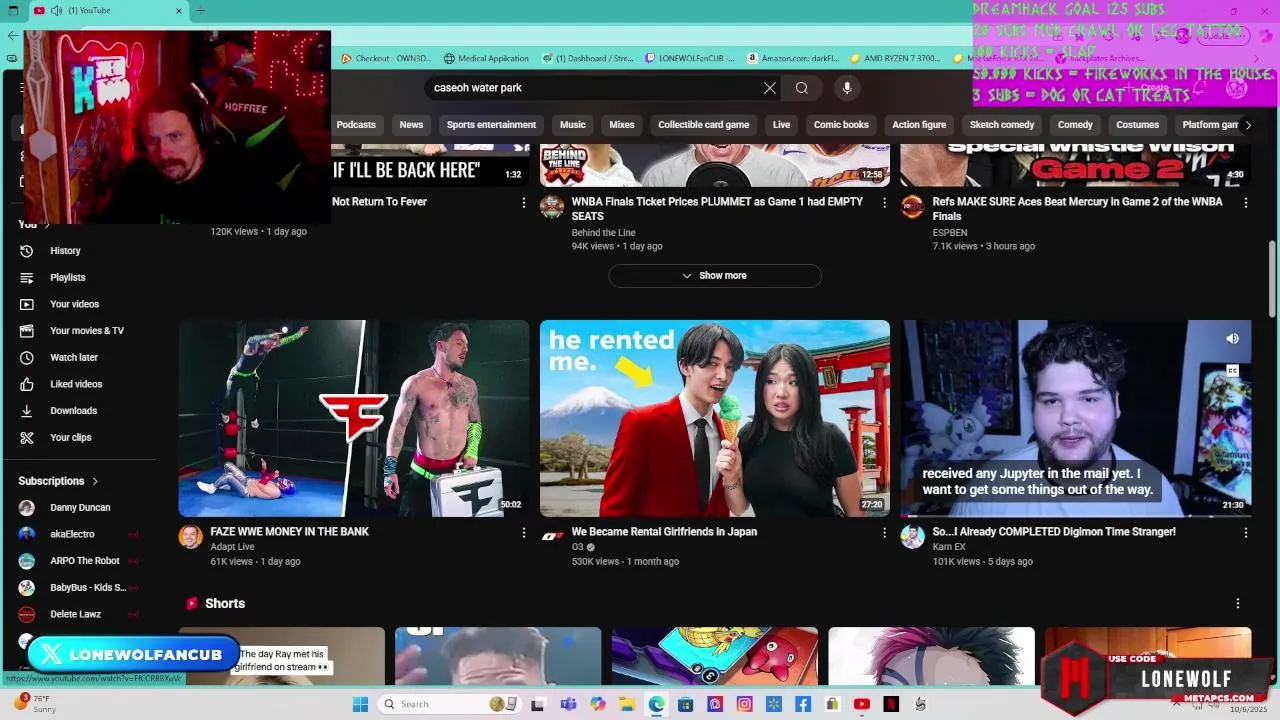The height and width of the screenshot is (720, 1280).
Task: Open options for Refs MAKE SURE video
Action: (1245, 202)
